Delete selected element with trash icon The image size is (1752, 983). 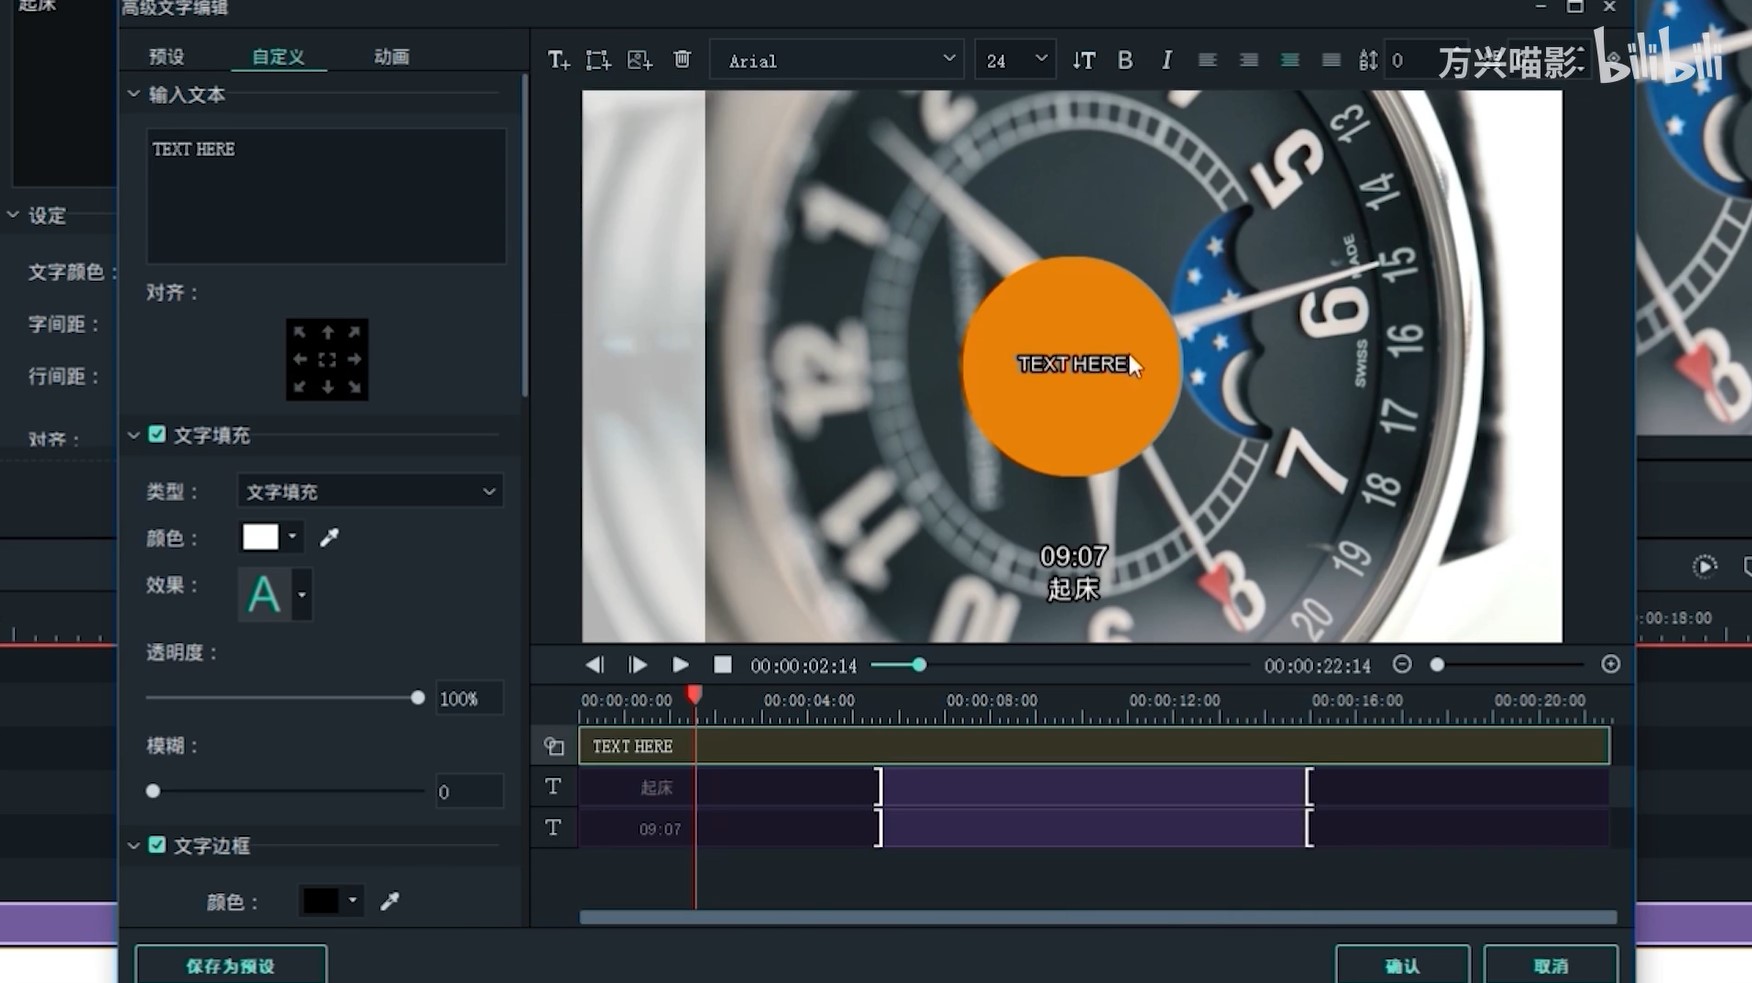click(x=682, y=60)
